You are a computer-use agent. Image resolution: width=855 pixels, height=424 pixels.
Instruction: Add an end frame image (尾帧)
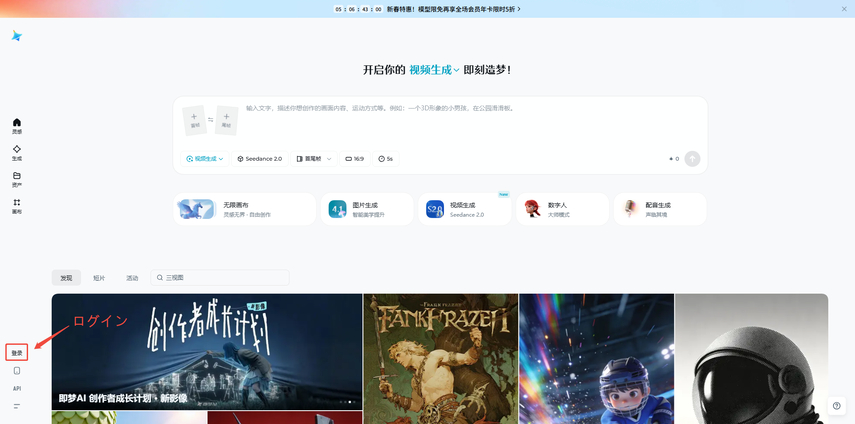tap(226, 120)
